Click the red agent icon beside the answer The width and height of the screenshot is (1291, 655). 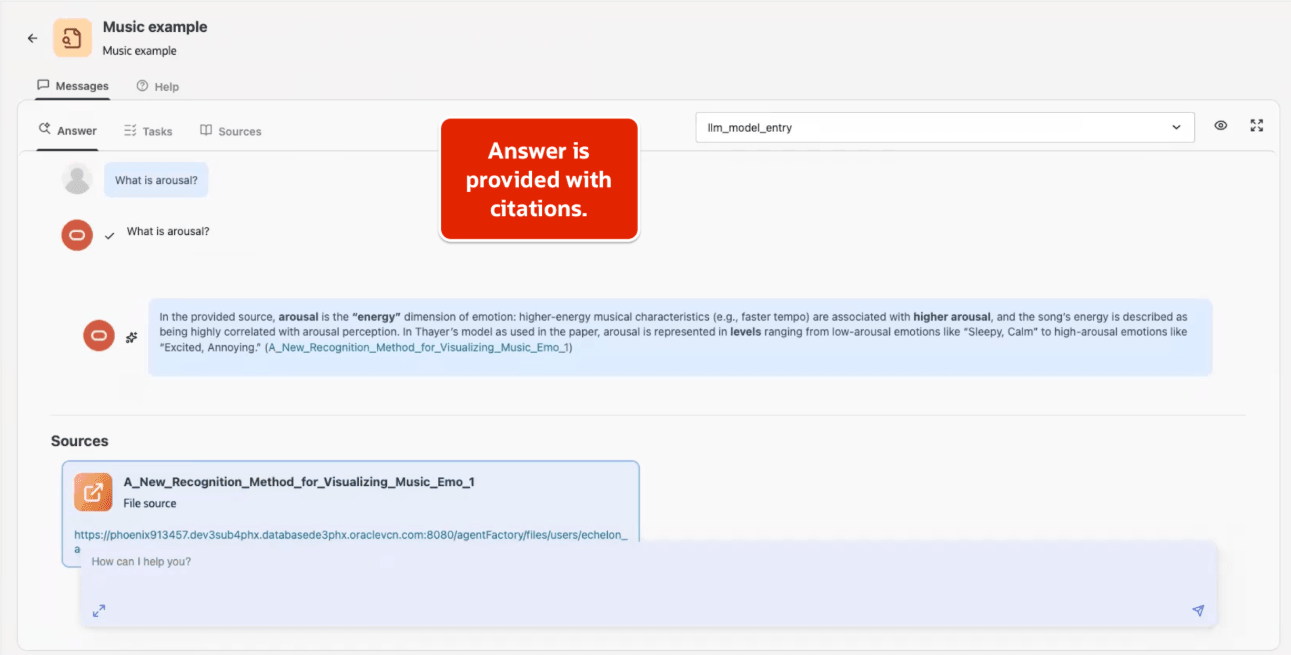pyautogui.click(x=99, y=336)
